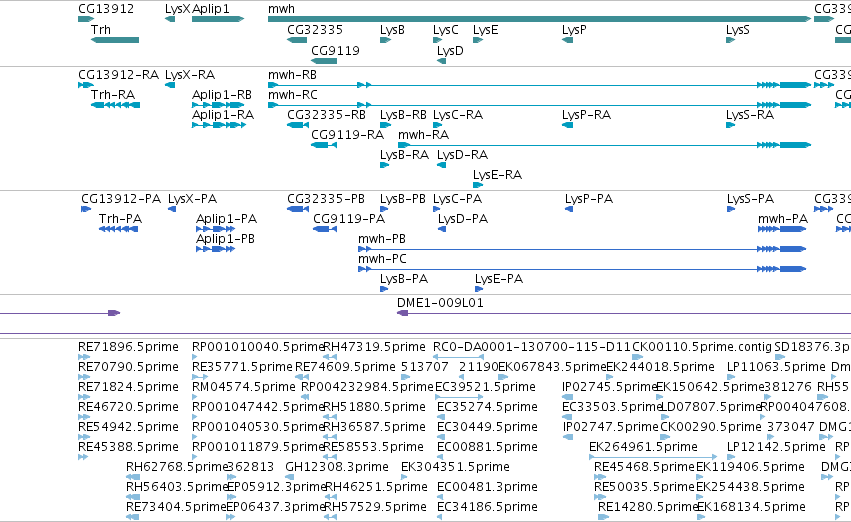Select the CG32335 gene label
The width and height of the screenshot is (851, 522).
tap(315, 30)
